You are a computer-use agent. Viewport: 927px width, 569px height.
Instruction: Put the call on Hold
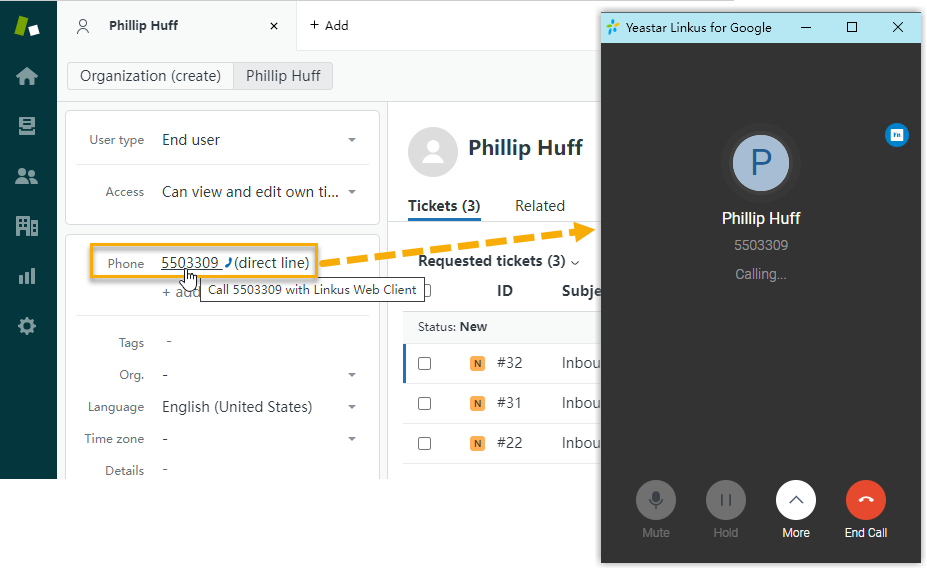tap(726, 500)
